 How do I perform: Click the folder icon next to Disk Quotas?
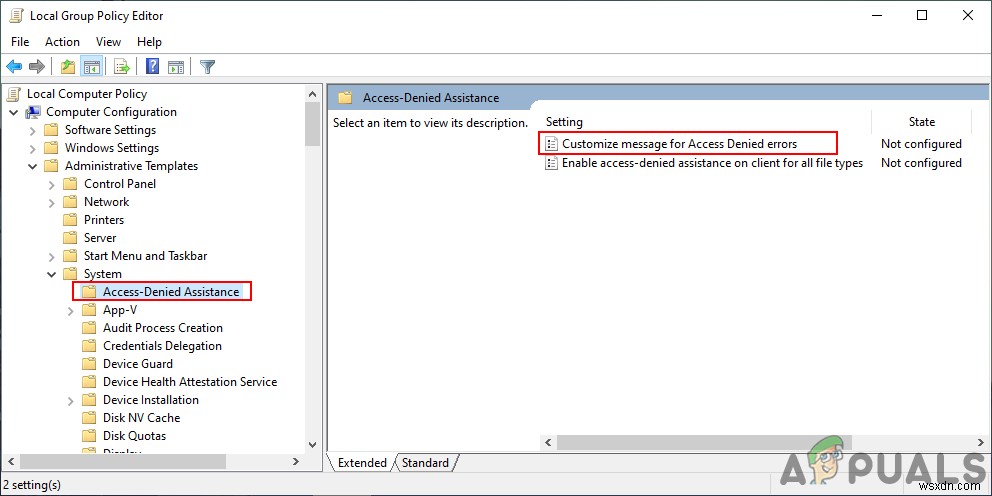(89, 436)
